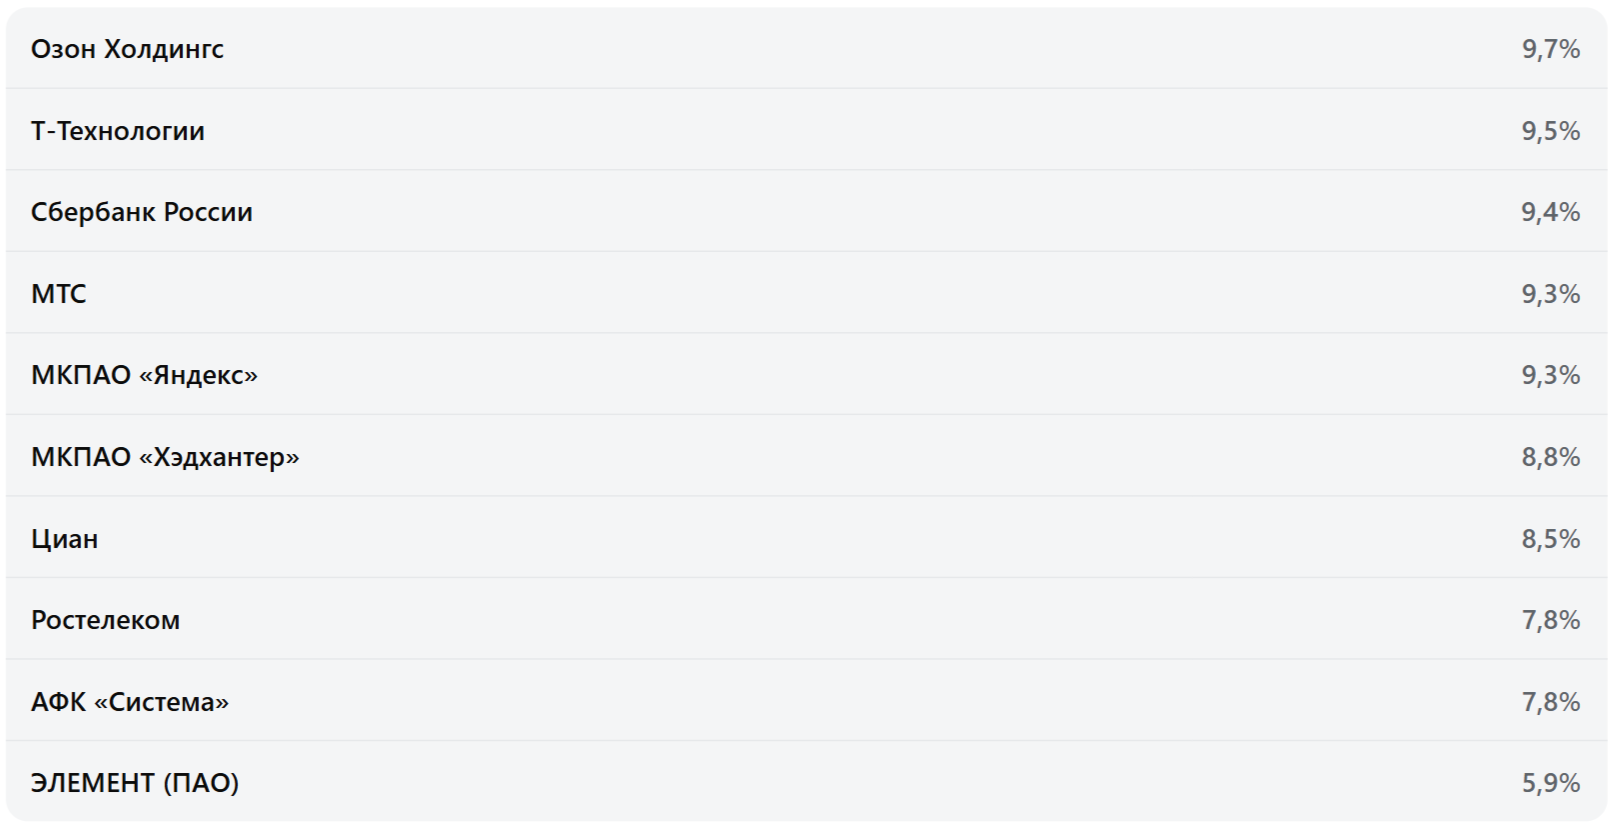
Task: Select the 9,5% value for Т-Технологии
Action: [1550, 131]
